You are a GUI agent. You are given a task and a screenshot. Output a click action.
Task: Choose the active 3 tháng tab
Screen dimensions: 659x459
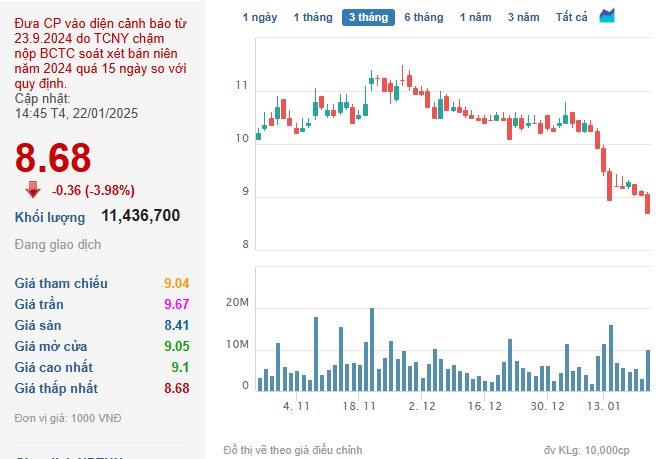tap(368, 17)
